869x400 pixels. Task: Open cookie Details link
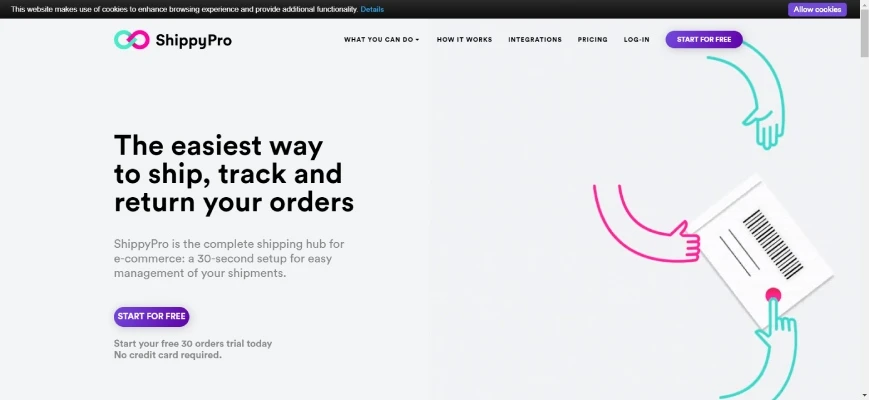[x=372, y=9]
